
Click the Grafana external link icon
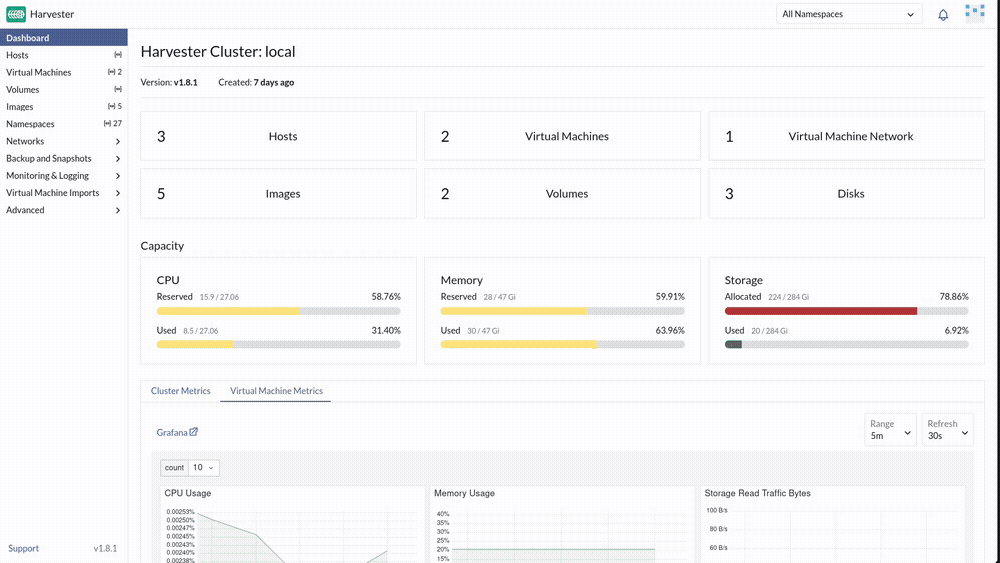coord(194,432)
